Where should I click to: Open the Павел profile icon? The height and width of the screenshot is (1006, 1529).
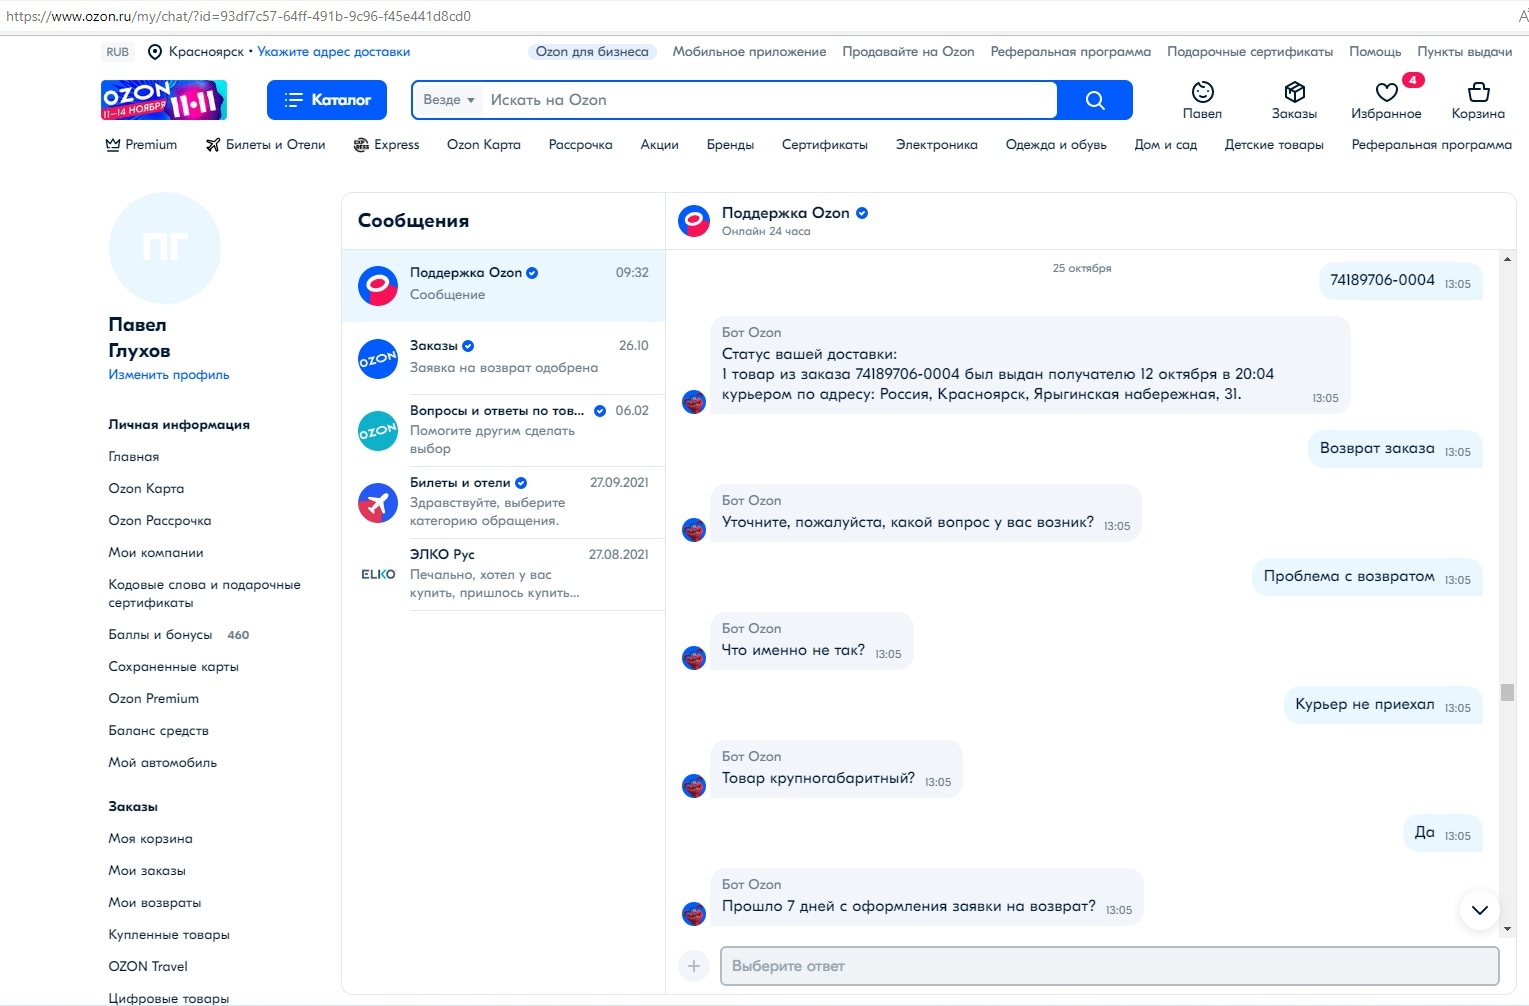[x=1202, y=100]
